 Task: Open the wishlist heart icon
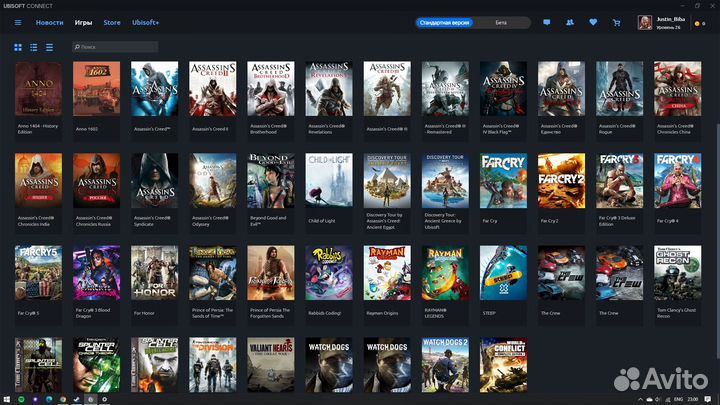pos(593,22)
